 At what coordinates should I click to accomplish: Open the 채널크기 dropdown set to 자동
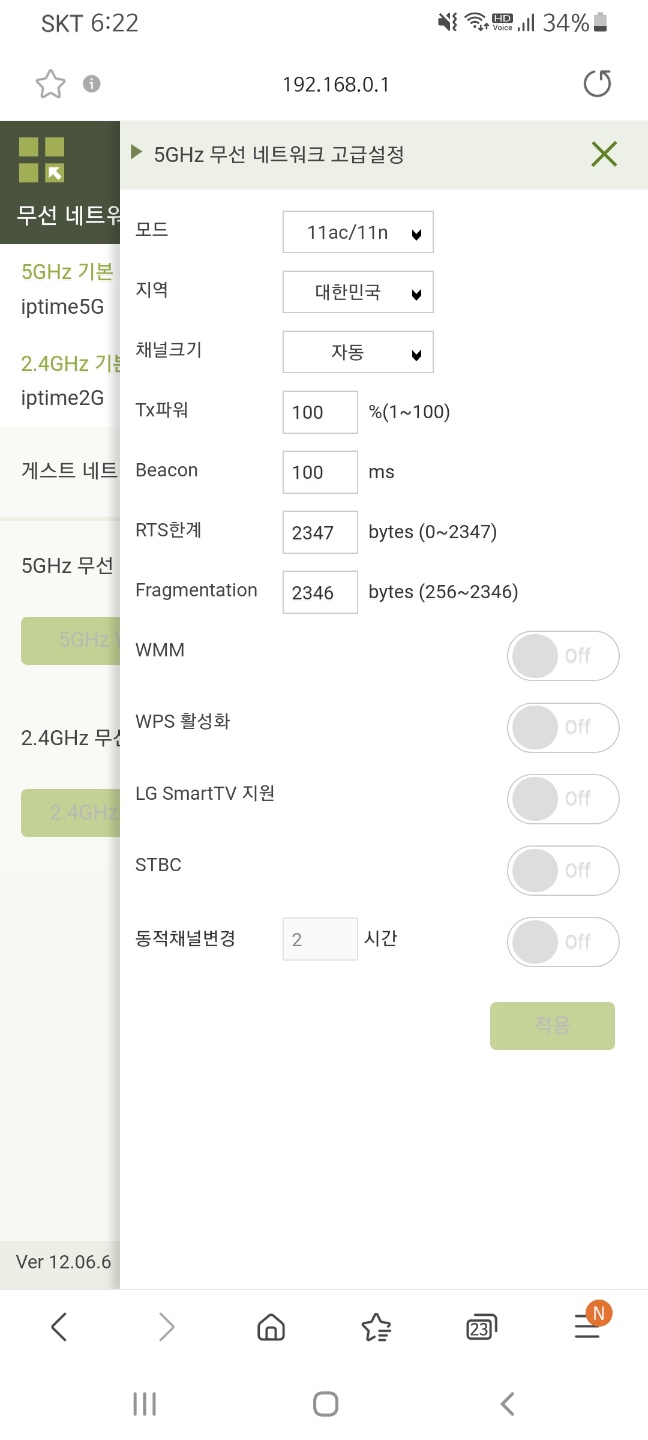(x=358, y=352)
